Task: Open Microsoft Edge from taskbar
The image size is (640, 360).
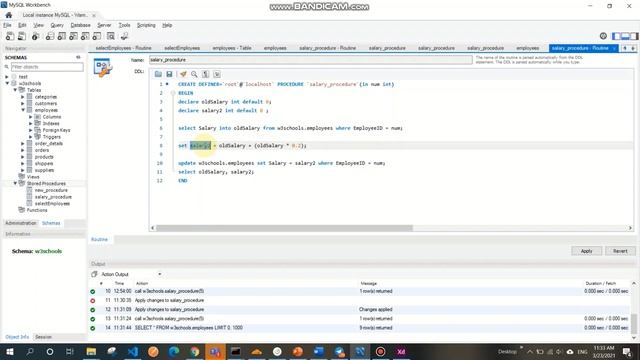Action: point(174,351)
